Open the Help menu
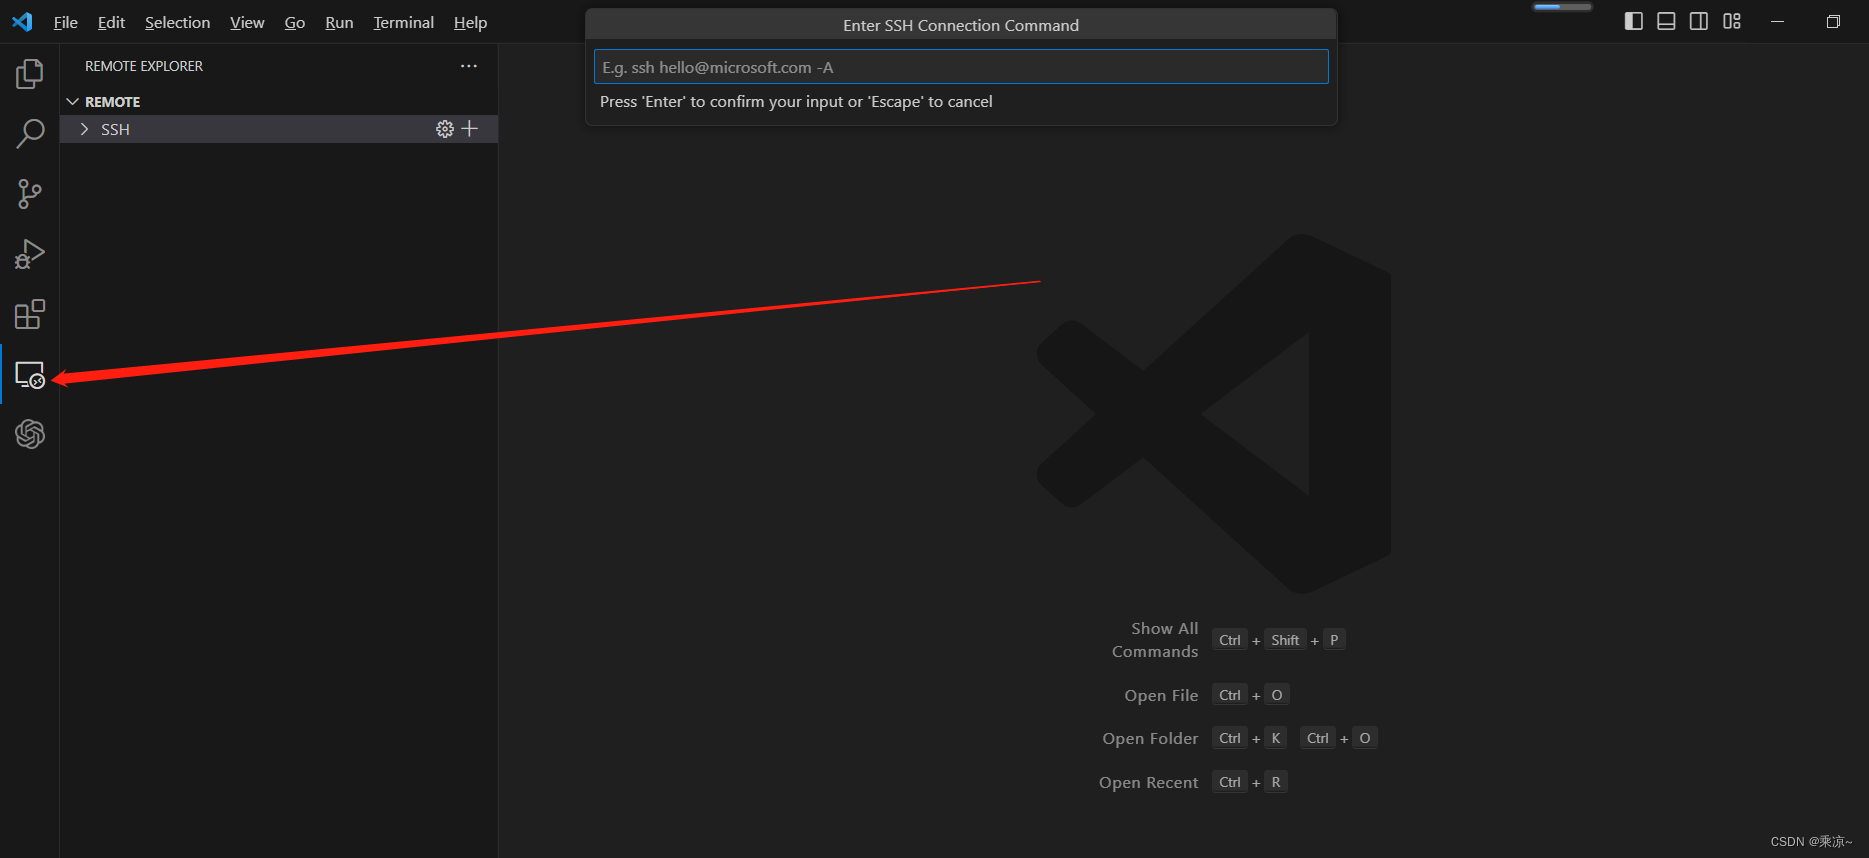Viewport: 1869px width, 858px height. (470, 22)
